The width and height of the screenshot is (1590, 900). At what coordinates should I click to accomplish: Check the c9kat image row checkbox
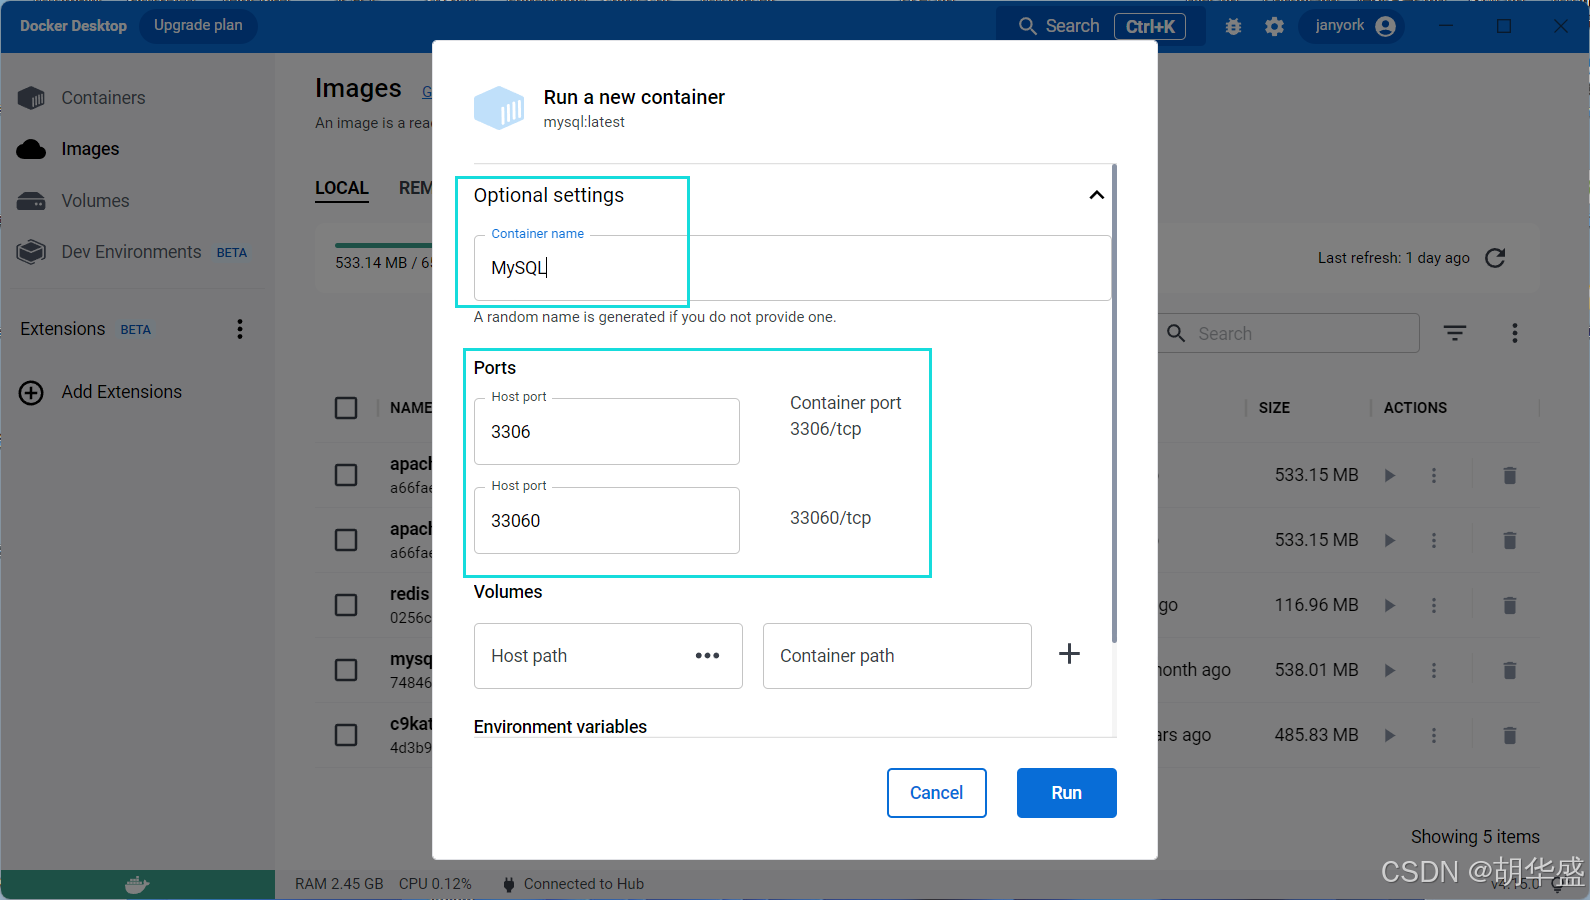tap(346, 735)
